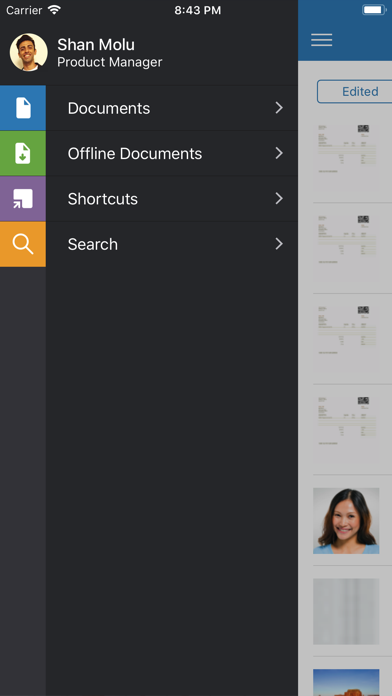This screenshot has height=696, width=392.
Task: Expand the chevron next to Documents
Action: click(x=279, y=108)
